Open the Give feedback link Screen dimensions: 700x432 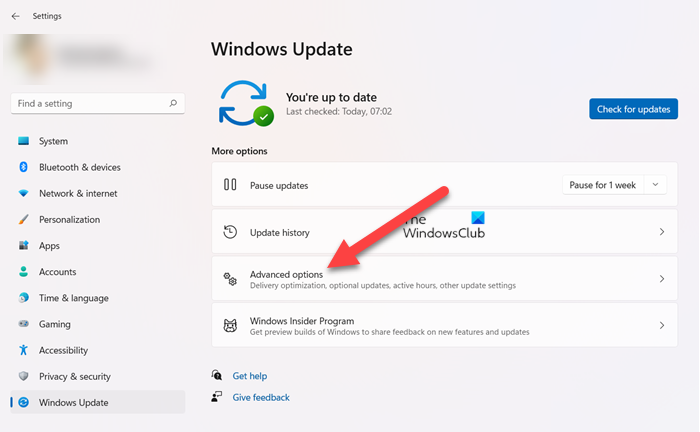[x=261, y=397]
